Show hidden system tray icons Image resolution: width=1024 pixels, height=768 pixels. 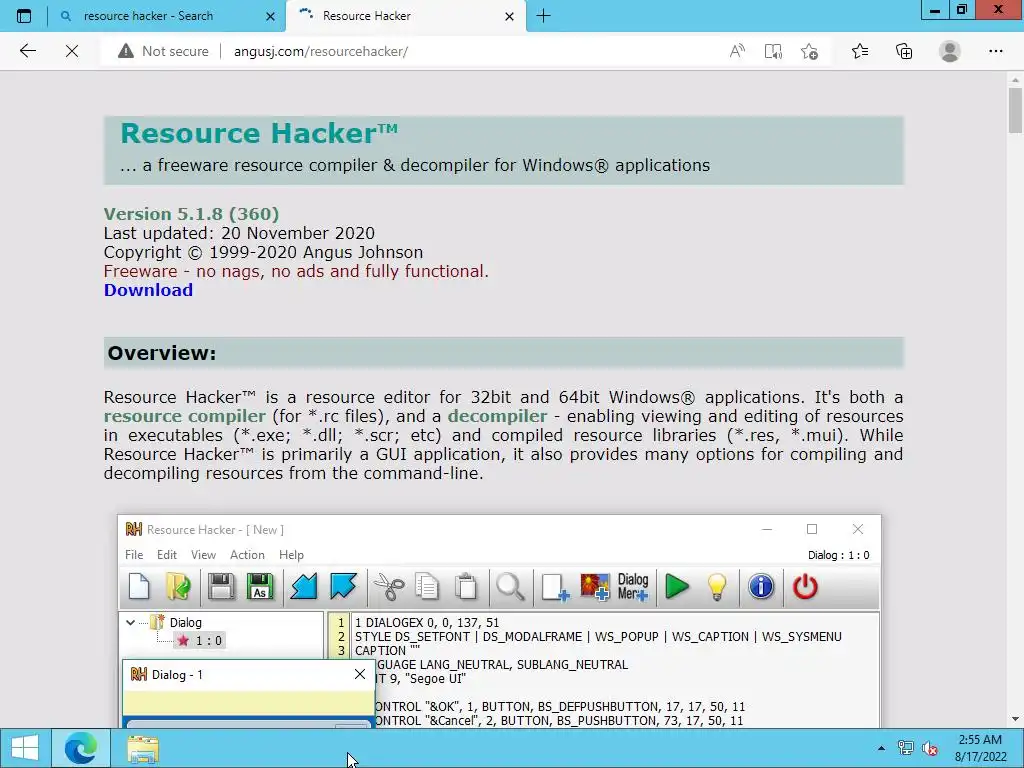tap(881, 748)
